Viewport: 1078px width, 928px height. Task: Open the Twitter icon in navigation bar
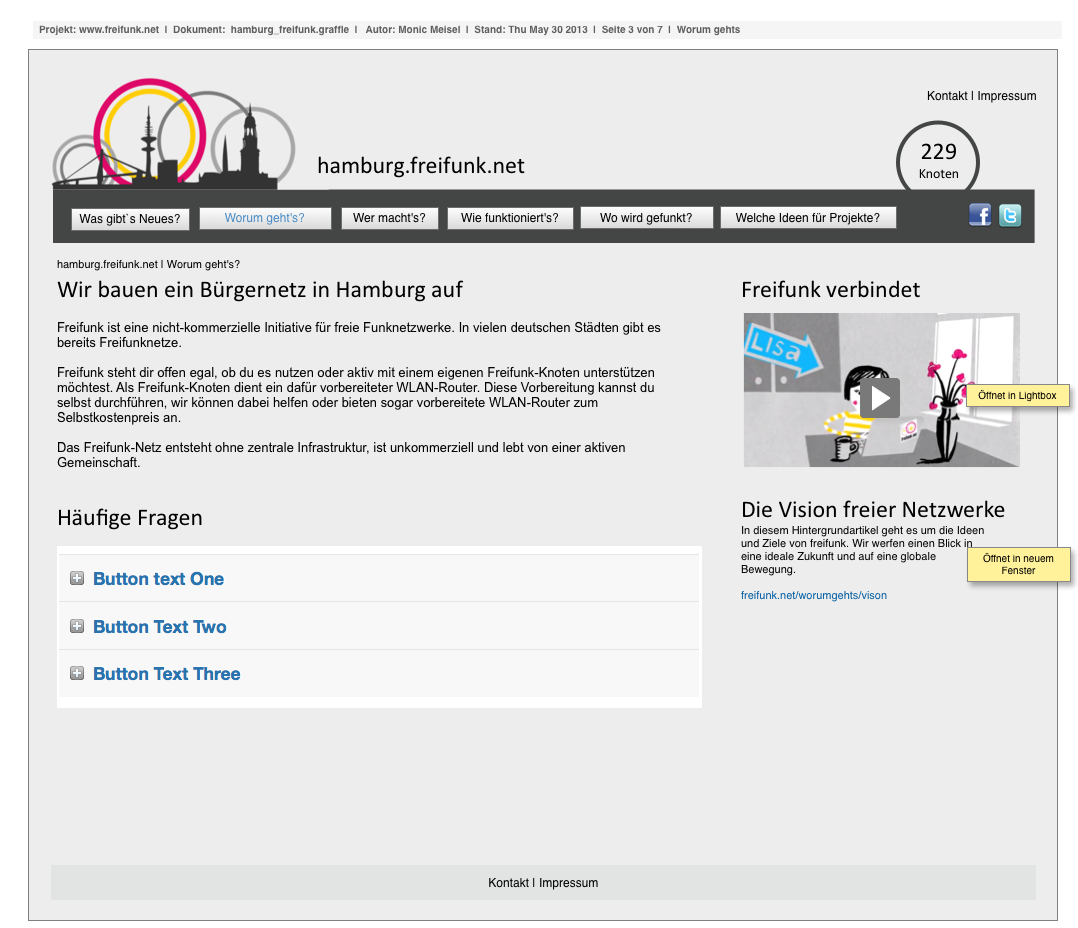(x=1010, y=215)
